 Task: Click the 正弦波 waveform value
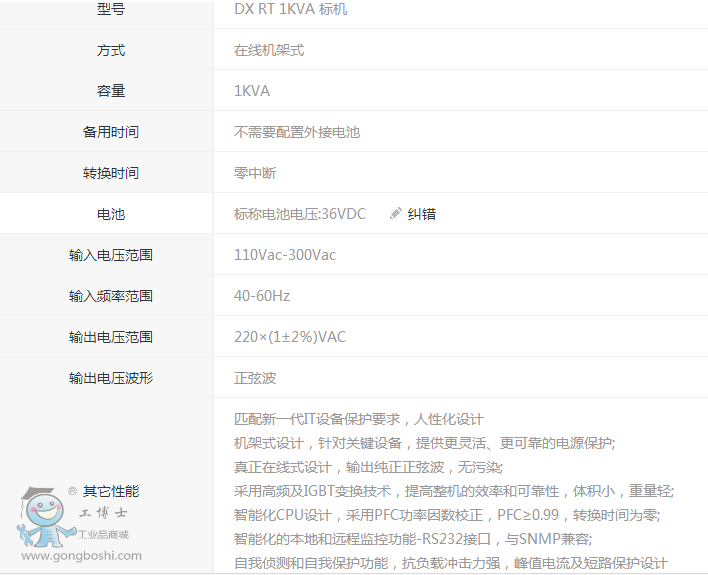point(255,378)
